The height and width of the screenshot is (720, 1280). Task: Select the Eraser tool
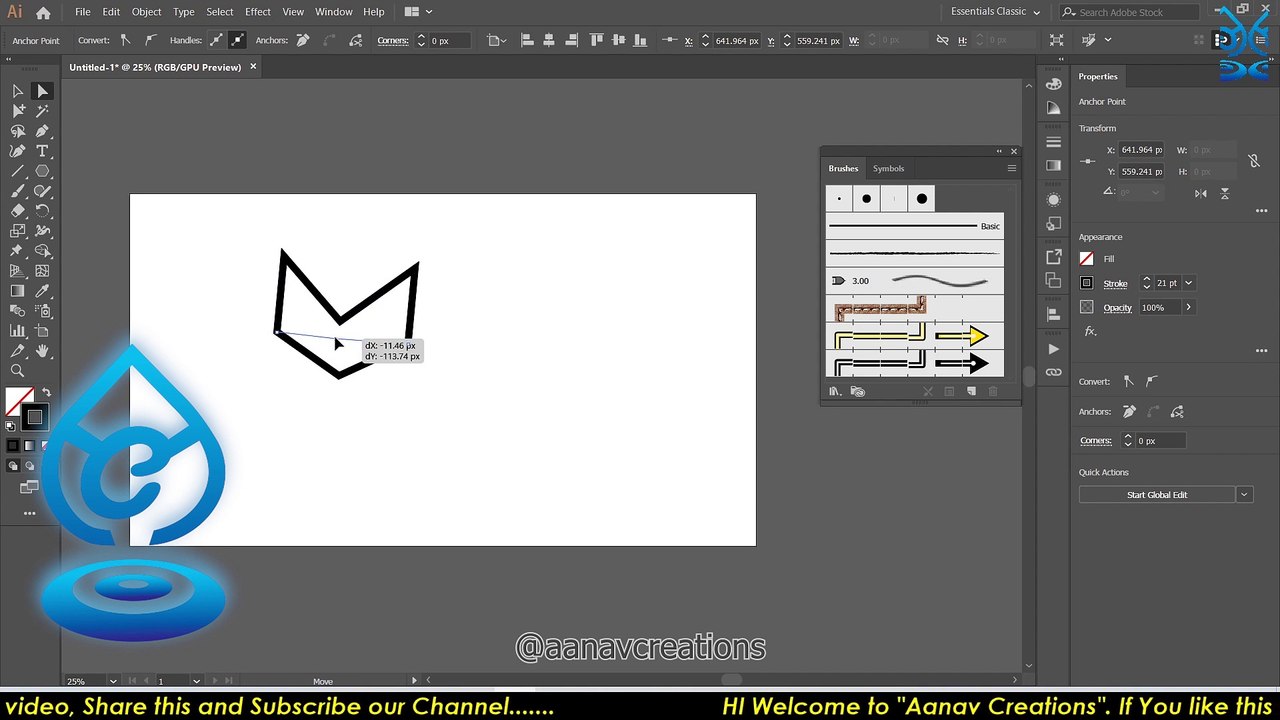click(x=17, y=211)
